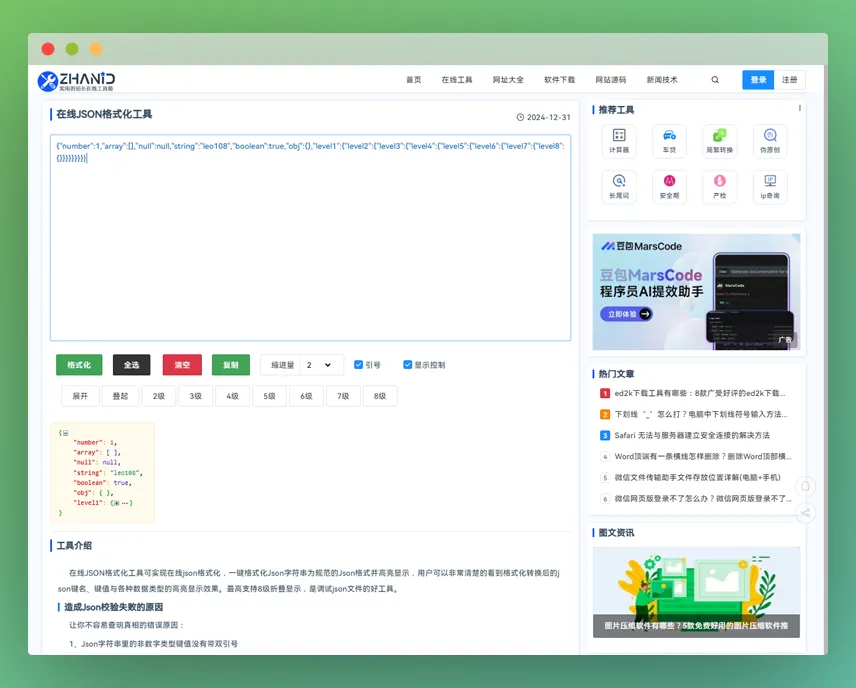Screen dimensions: 856x688
Task: Open the 网址大全 menu item
Action: pos(507,79)
